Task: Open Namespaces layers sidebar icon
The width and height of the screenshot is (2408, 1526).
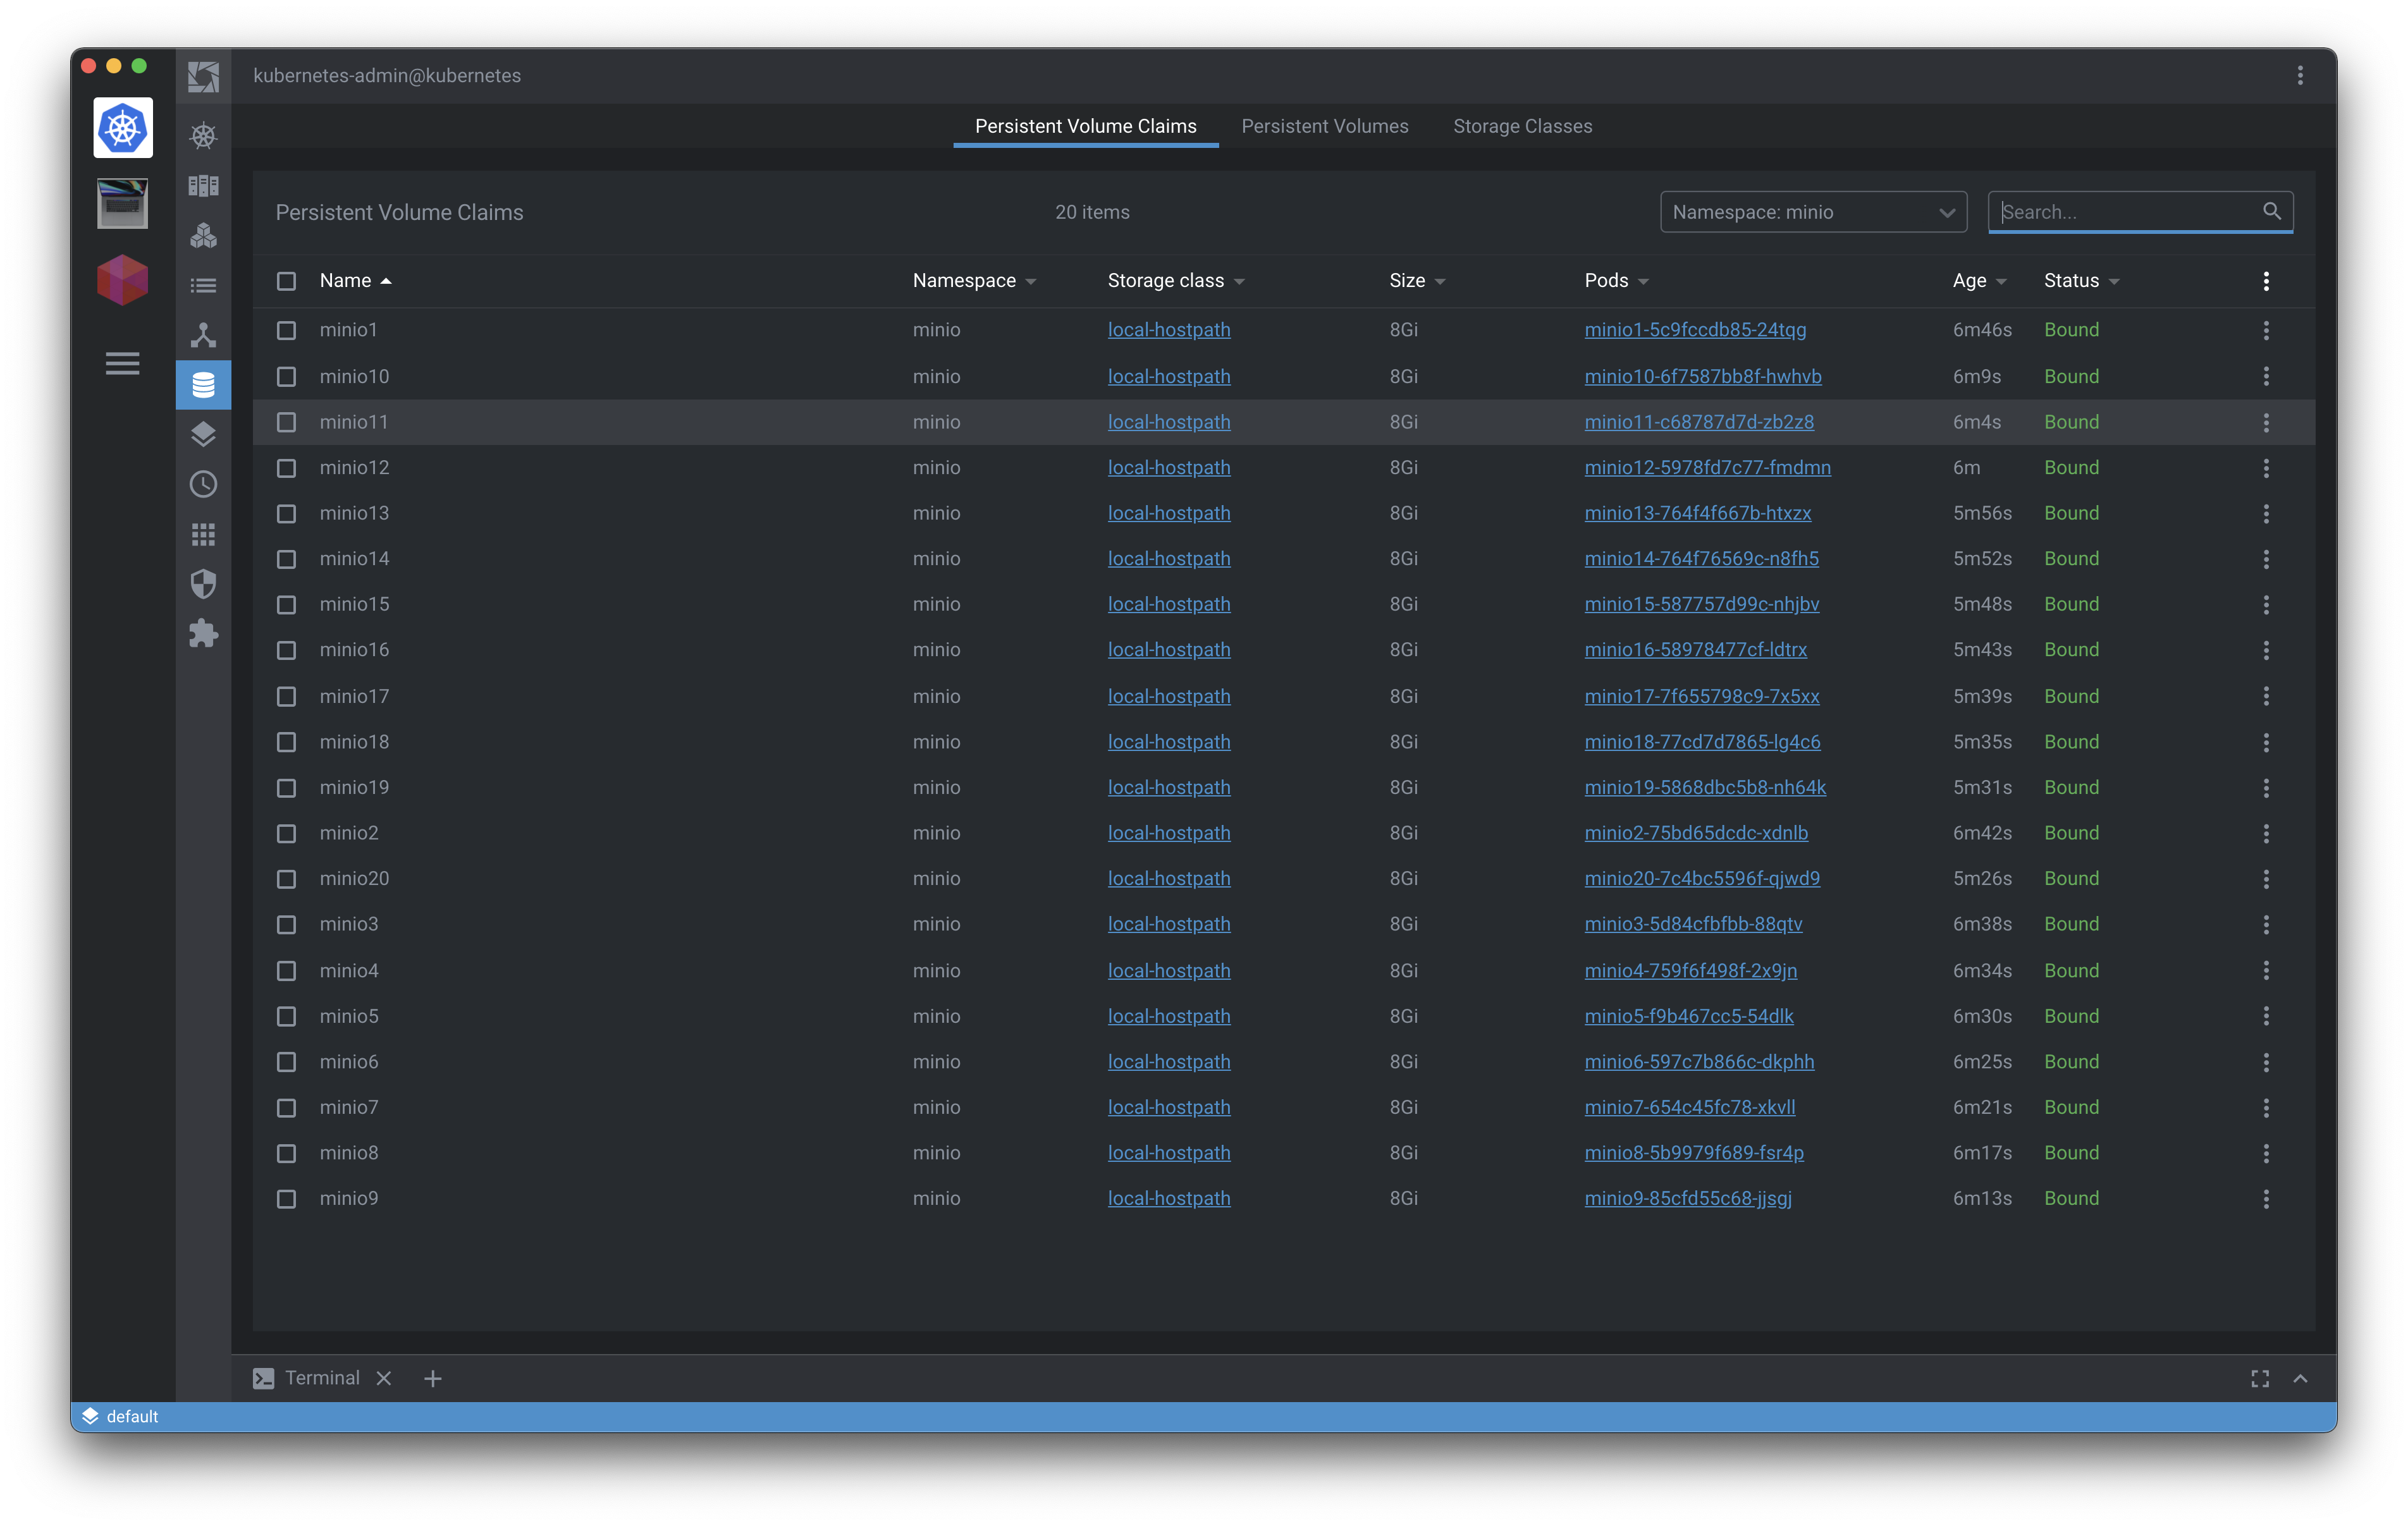Action: (203, 435)
